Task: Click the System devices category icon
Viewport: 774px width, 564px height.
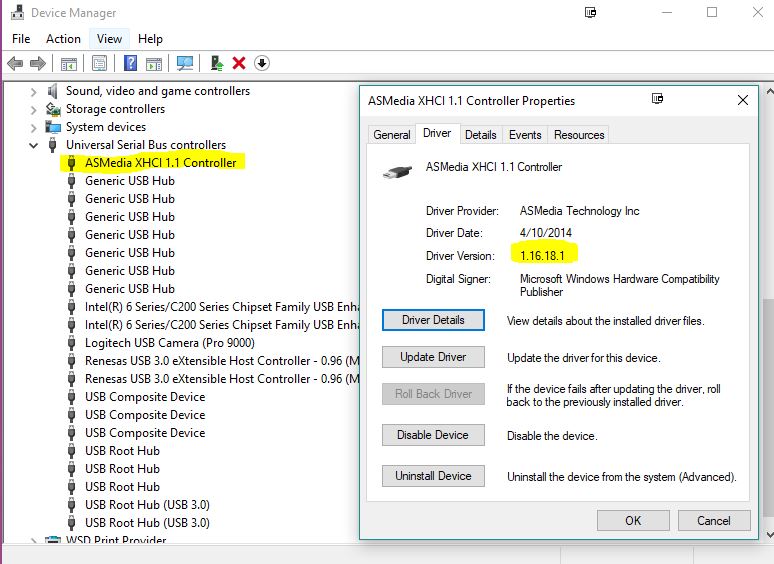Action: click(x=53, y=127)
